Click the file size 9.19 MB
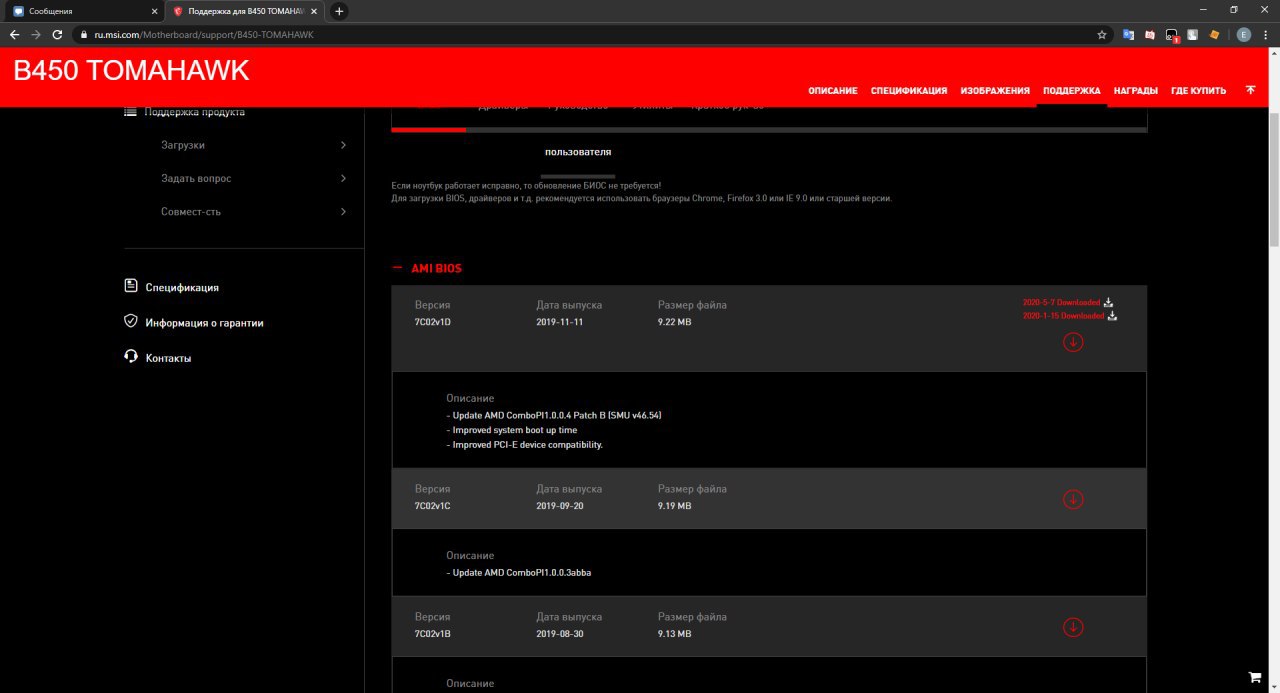 674,506
